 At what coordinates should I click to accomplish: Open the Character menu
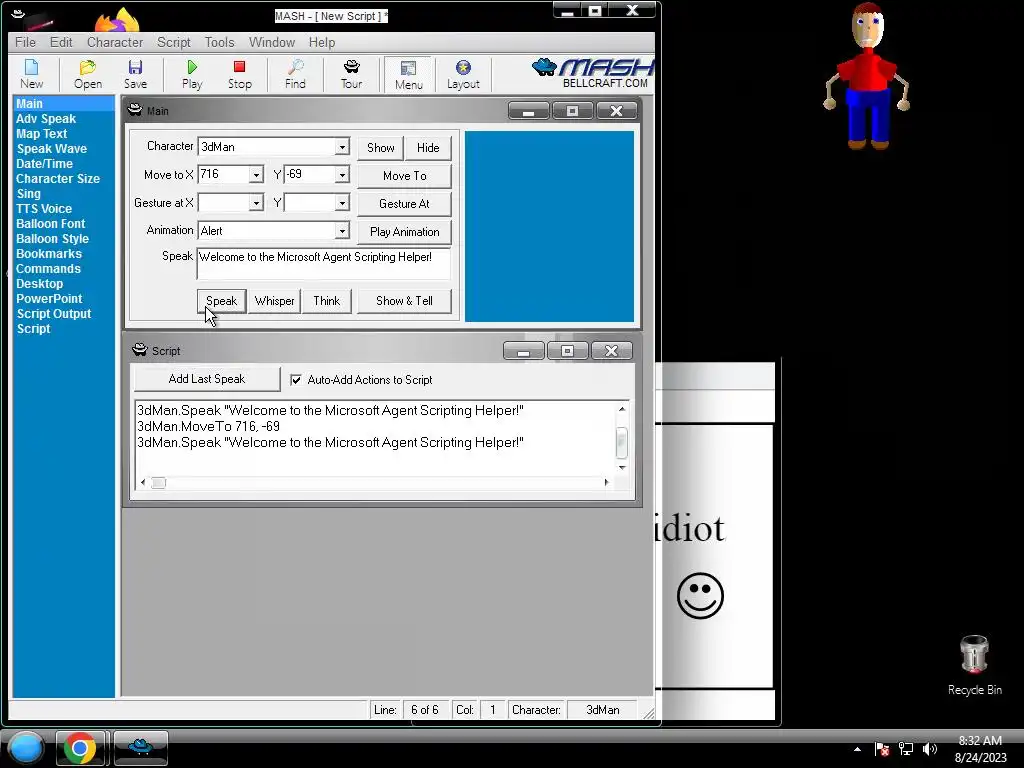pos(115,42)
